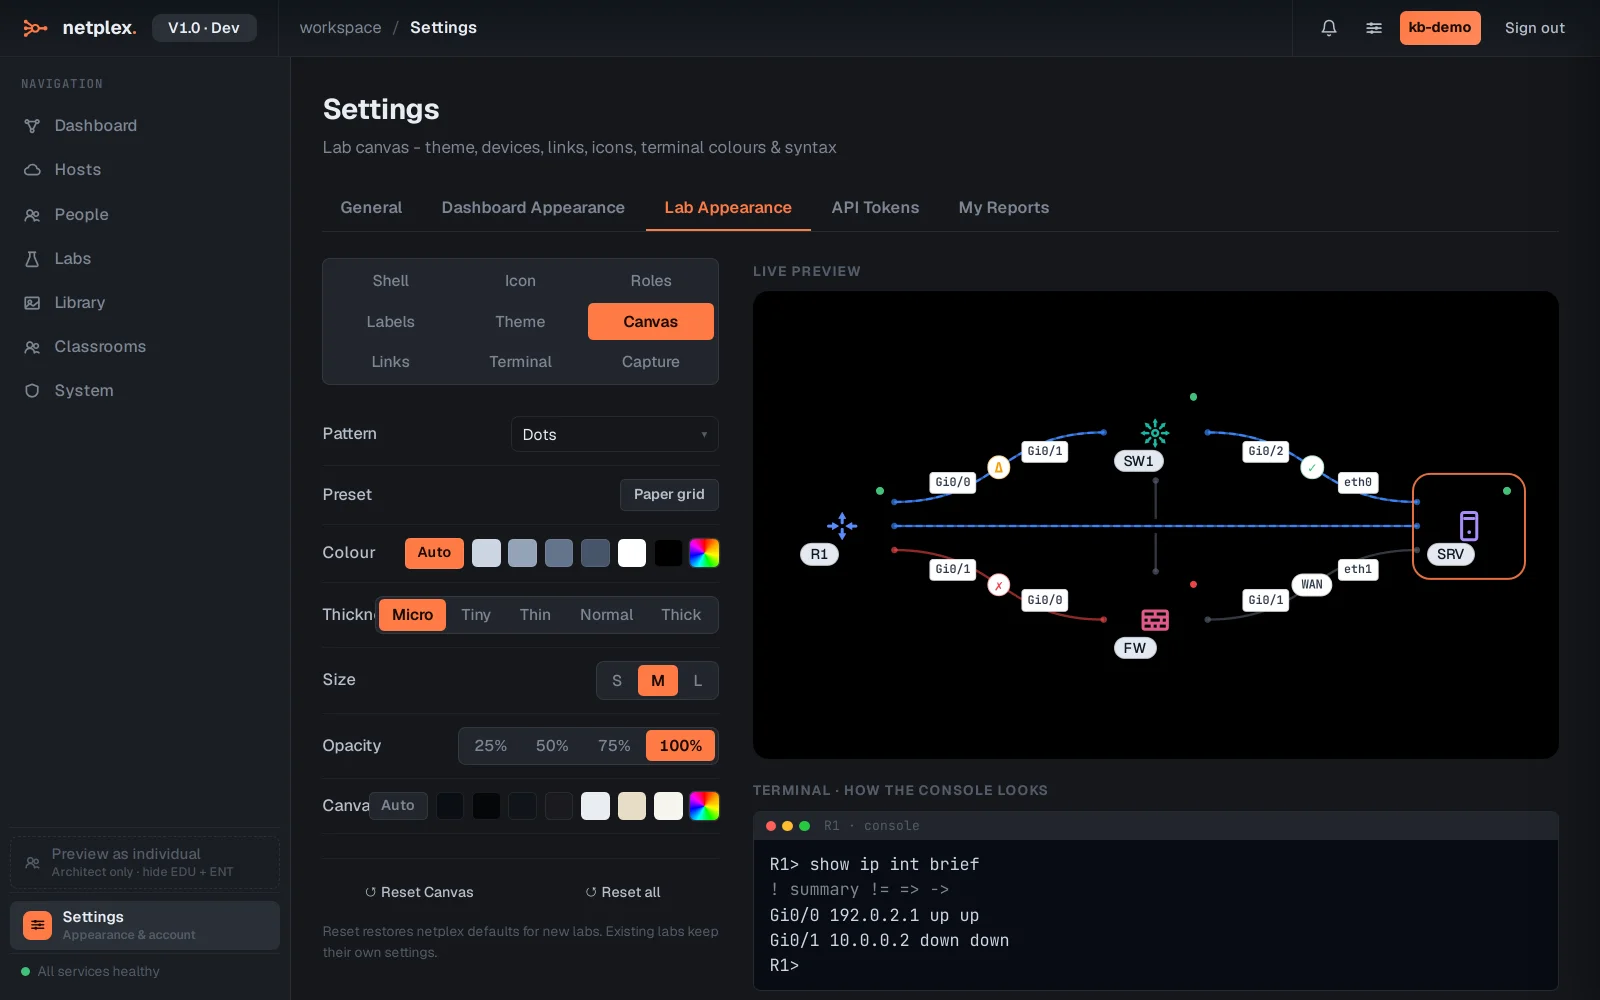1600x1000 pixels.
Task: Open the Terminal sub-section
Action: coord(520,362)
